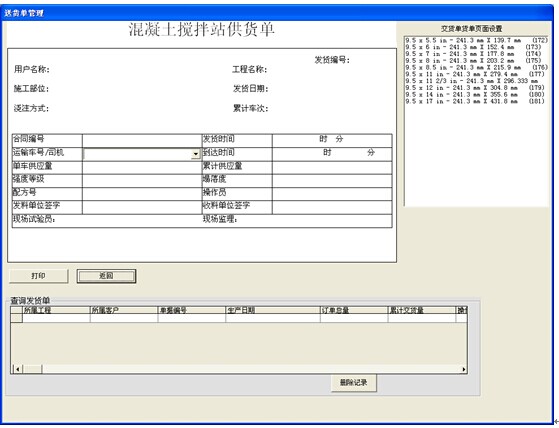The height and width of the screenshot is (428, 559).
Task: Select the 9.5 x 11 2/3 in paper size
Action: [x=476, y=81]
